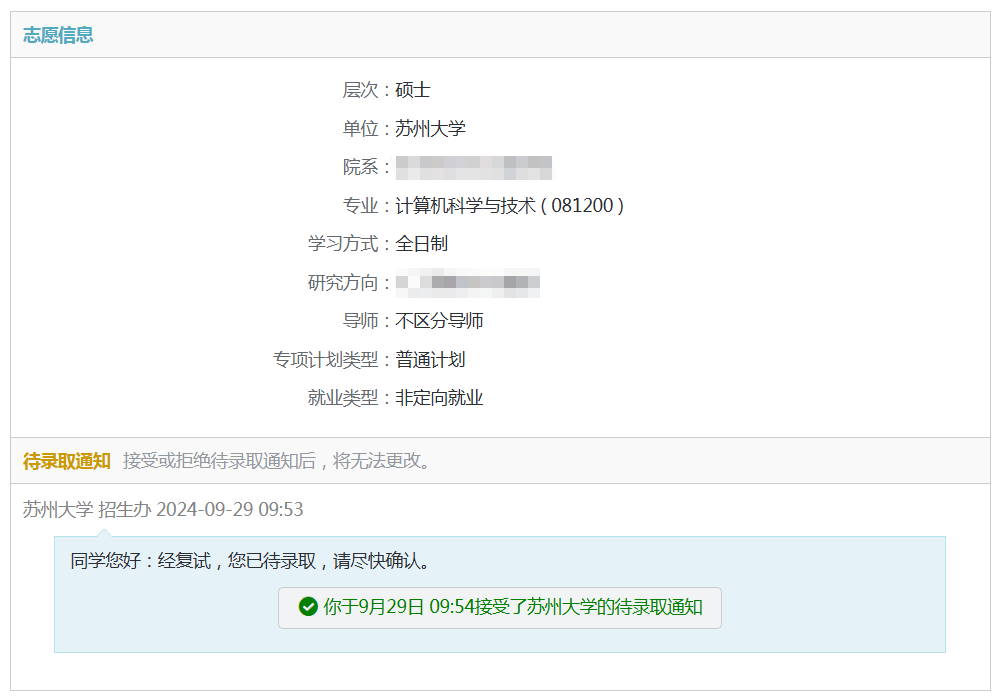
Task: Select the 层次 value 硕士
Action: (x=413, y=90)
